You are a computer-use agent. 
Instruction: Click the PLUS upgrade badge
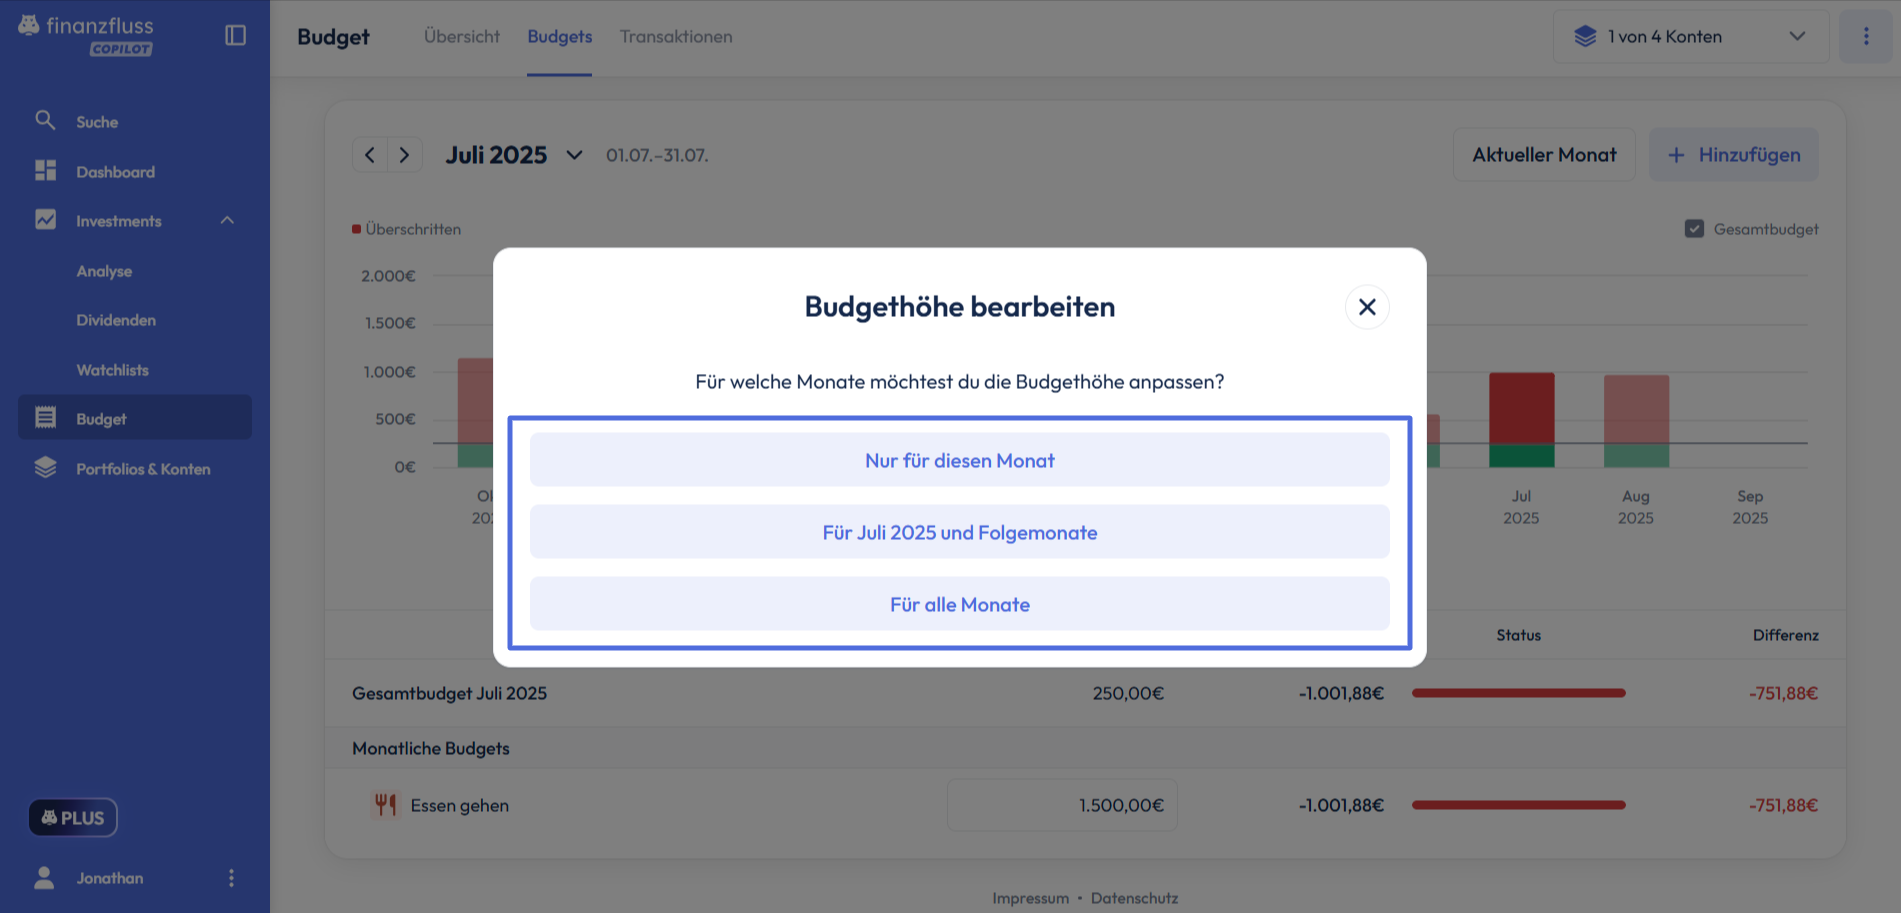click(73, 818)
